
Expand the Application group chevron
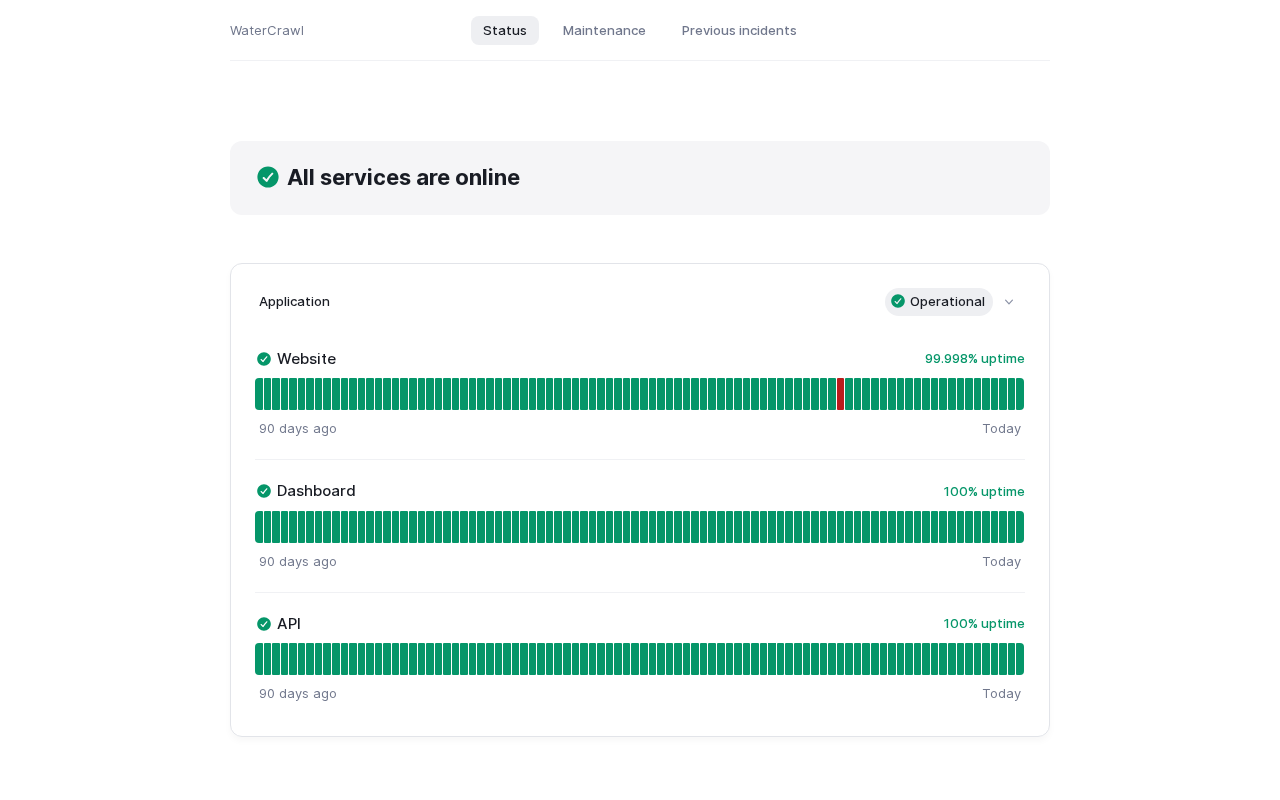[1009, 302]
